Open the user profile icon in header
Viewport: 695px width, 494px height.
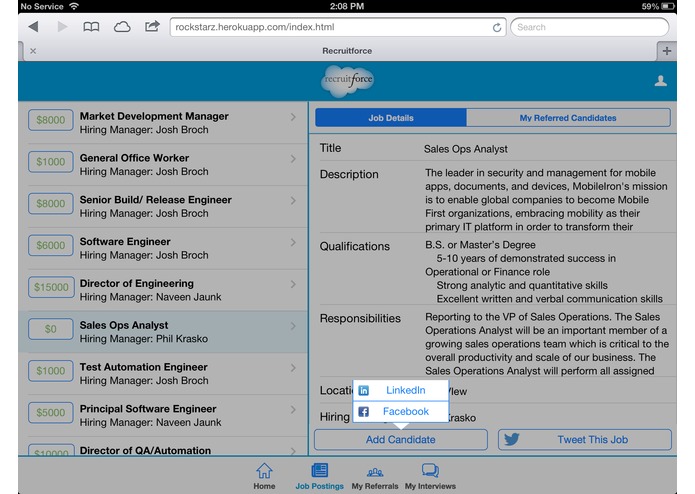click(x=660, y=81)
